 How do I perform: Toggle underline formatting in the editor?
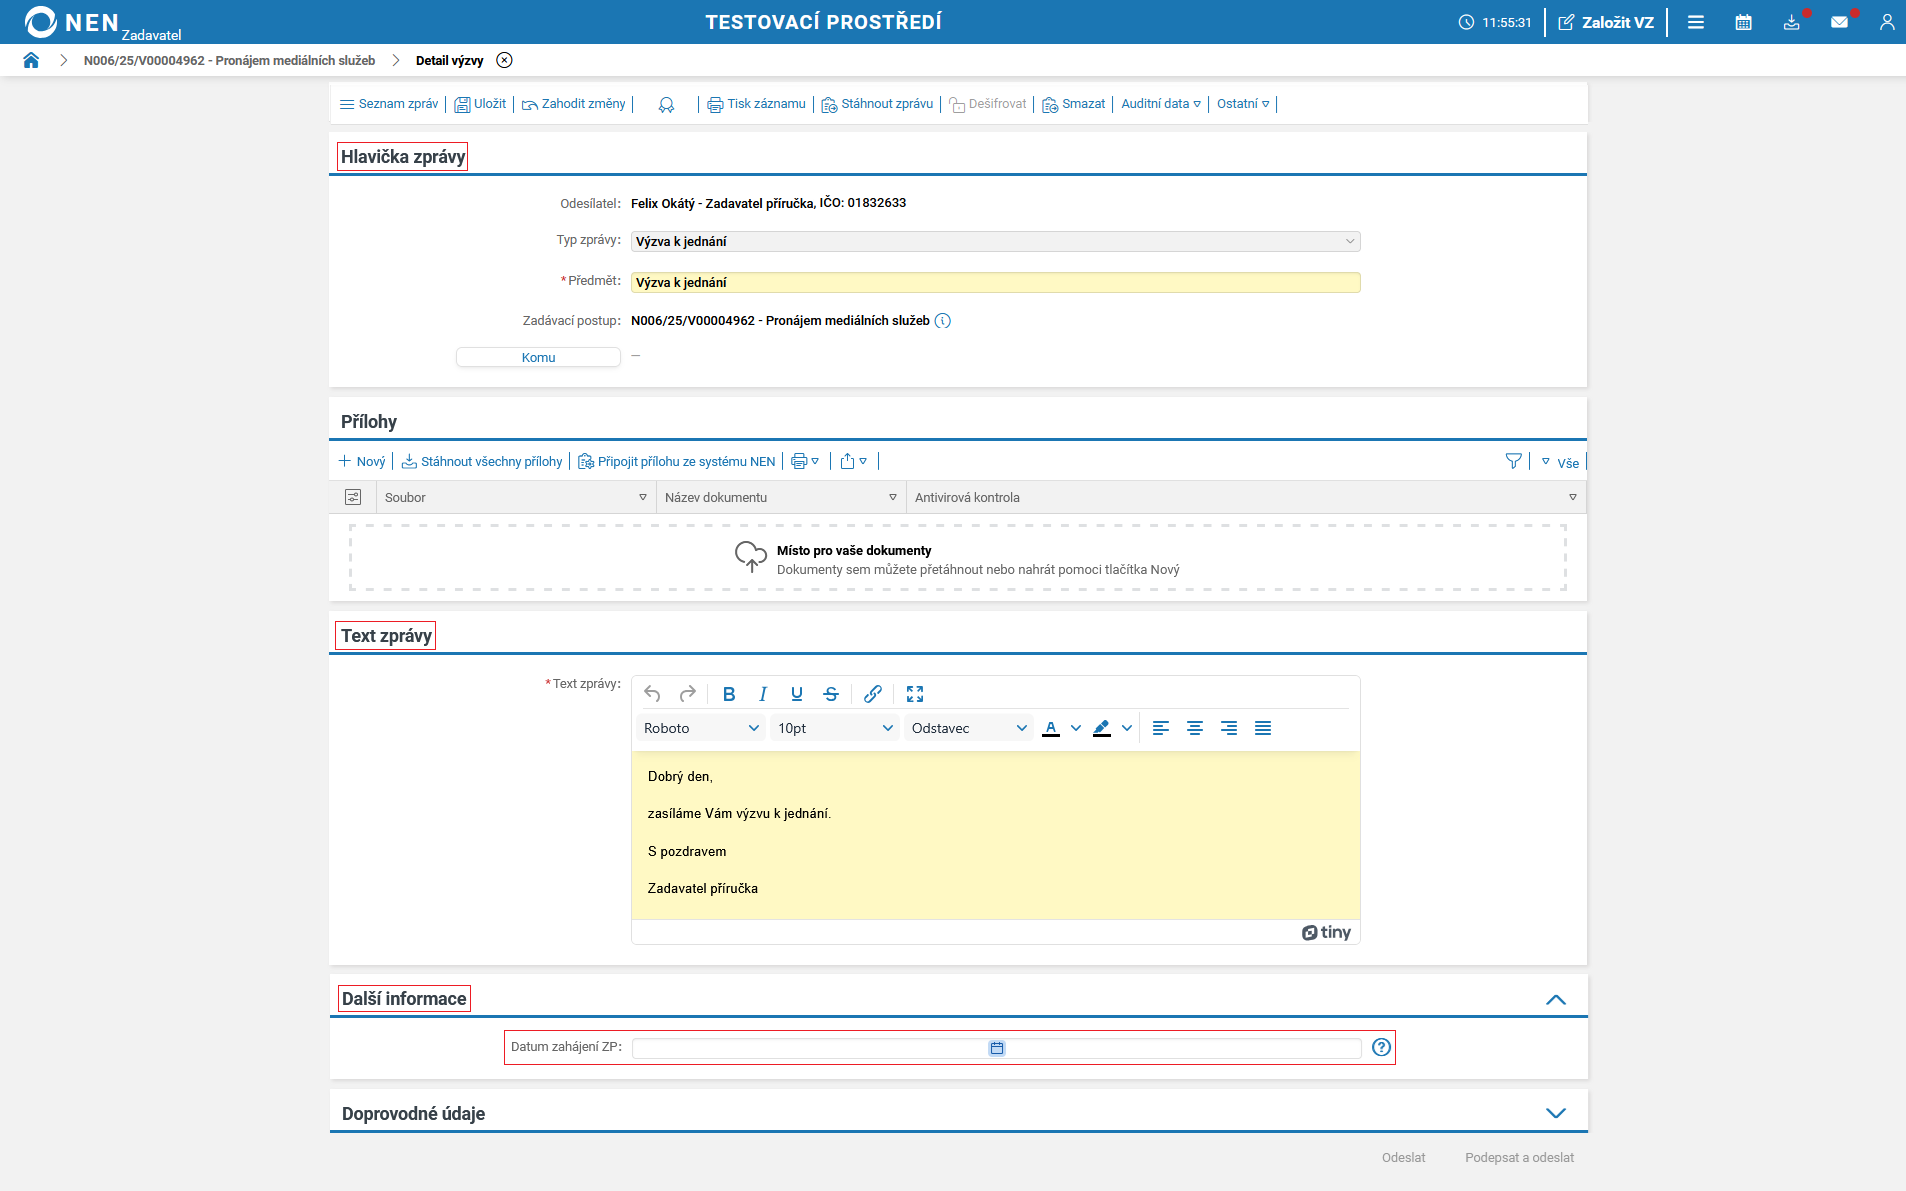797,694
